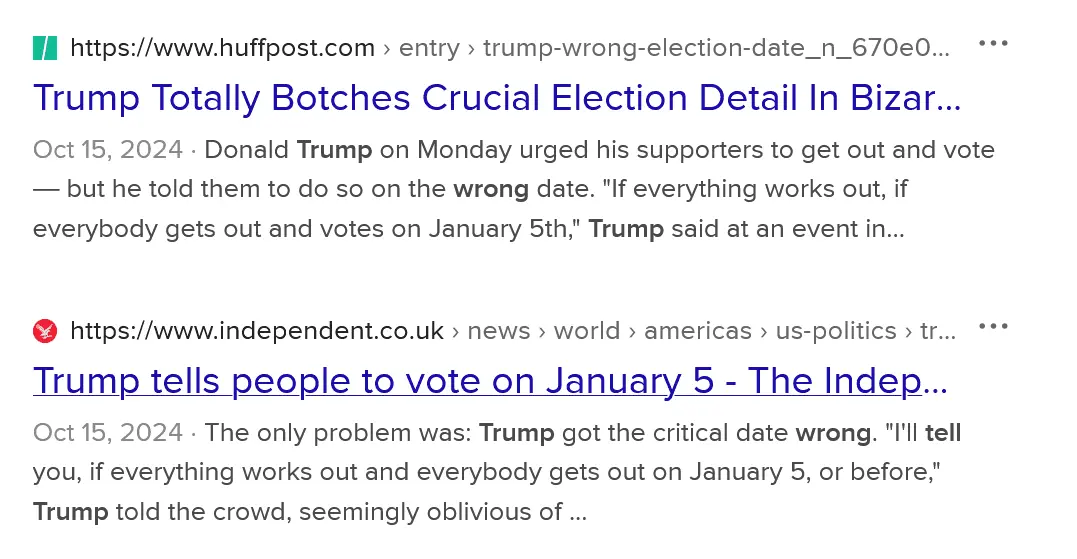Open the "Trump tells people to vote on January 5" headline

point(490,381)
